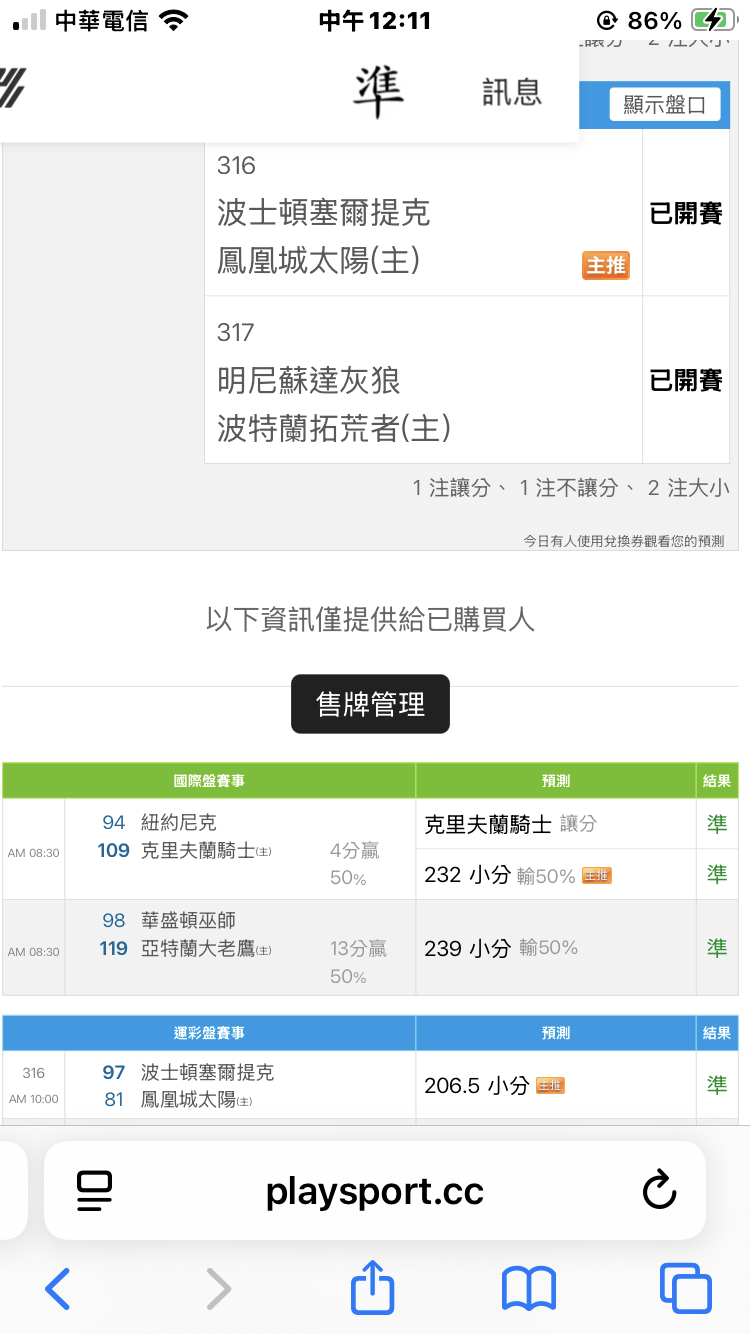The width and height of the screenshot is (750, 1334).
Task: Click the 售牌管理 button
Action: (x=370, y=704)
